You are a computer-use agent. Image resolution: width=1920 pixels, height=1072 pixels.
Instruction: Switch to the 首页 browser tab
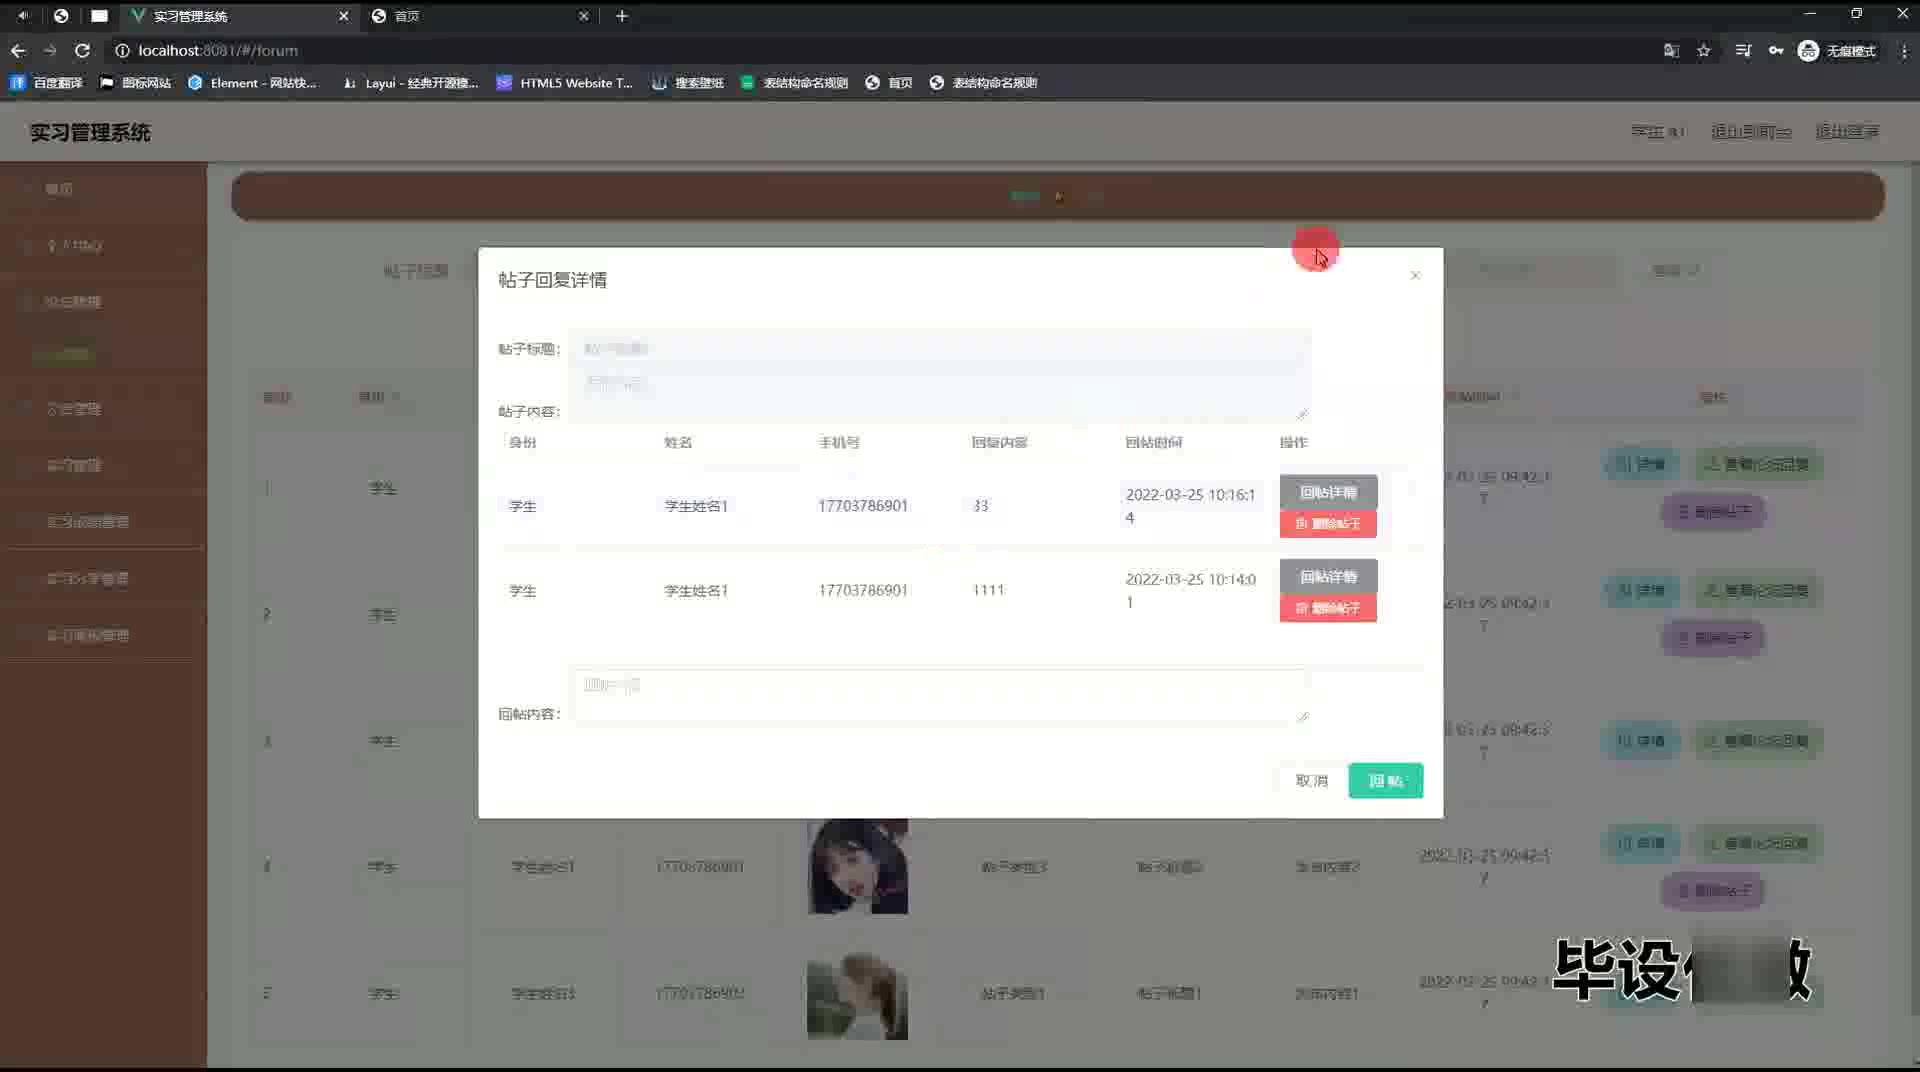480,16
